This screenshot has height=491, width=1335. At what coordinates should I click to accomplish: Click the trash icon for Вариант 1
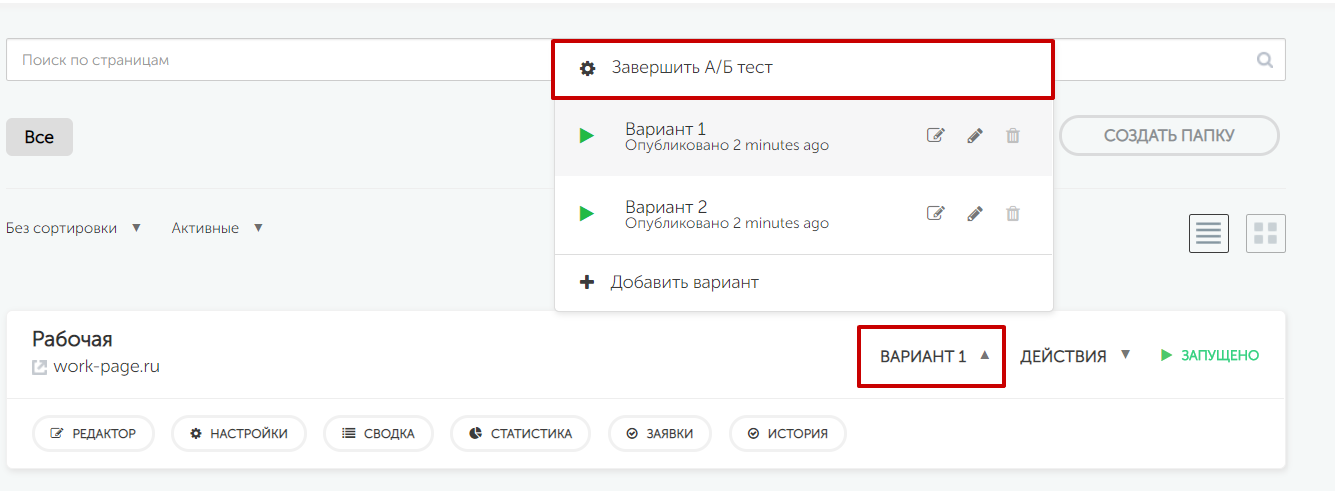[1013, 136]
